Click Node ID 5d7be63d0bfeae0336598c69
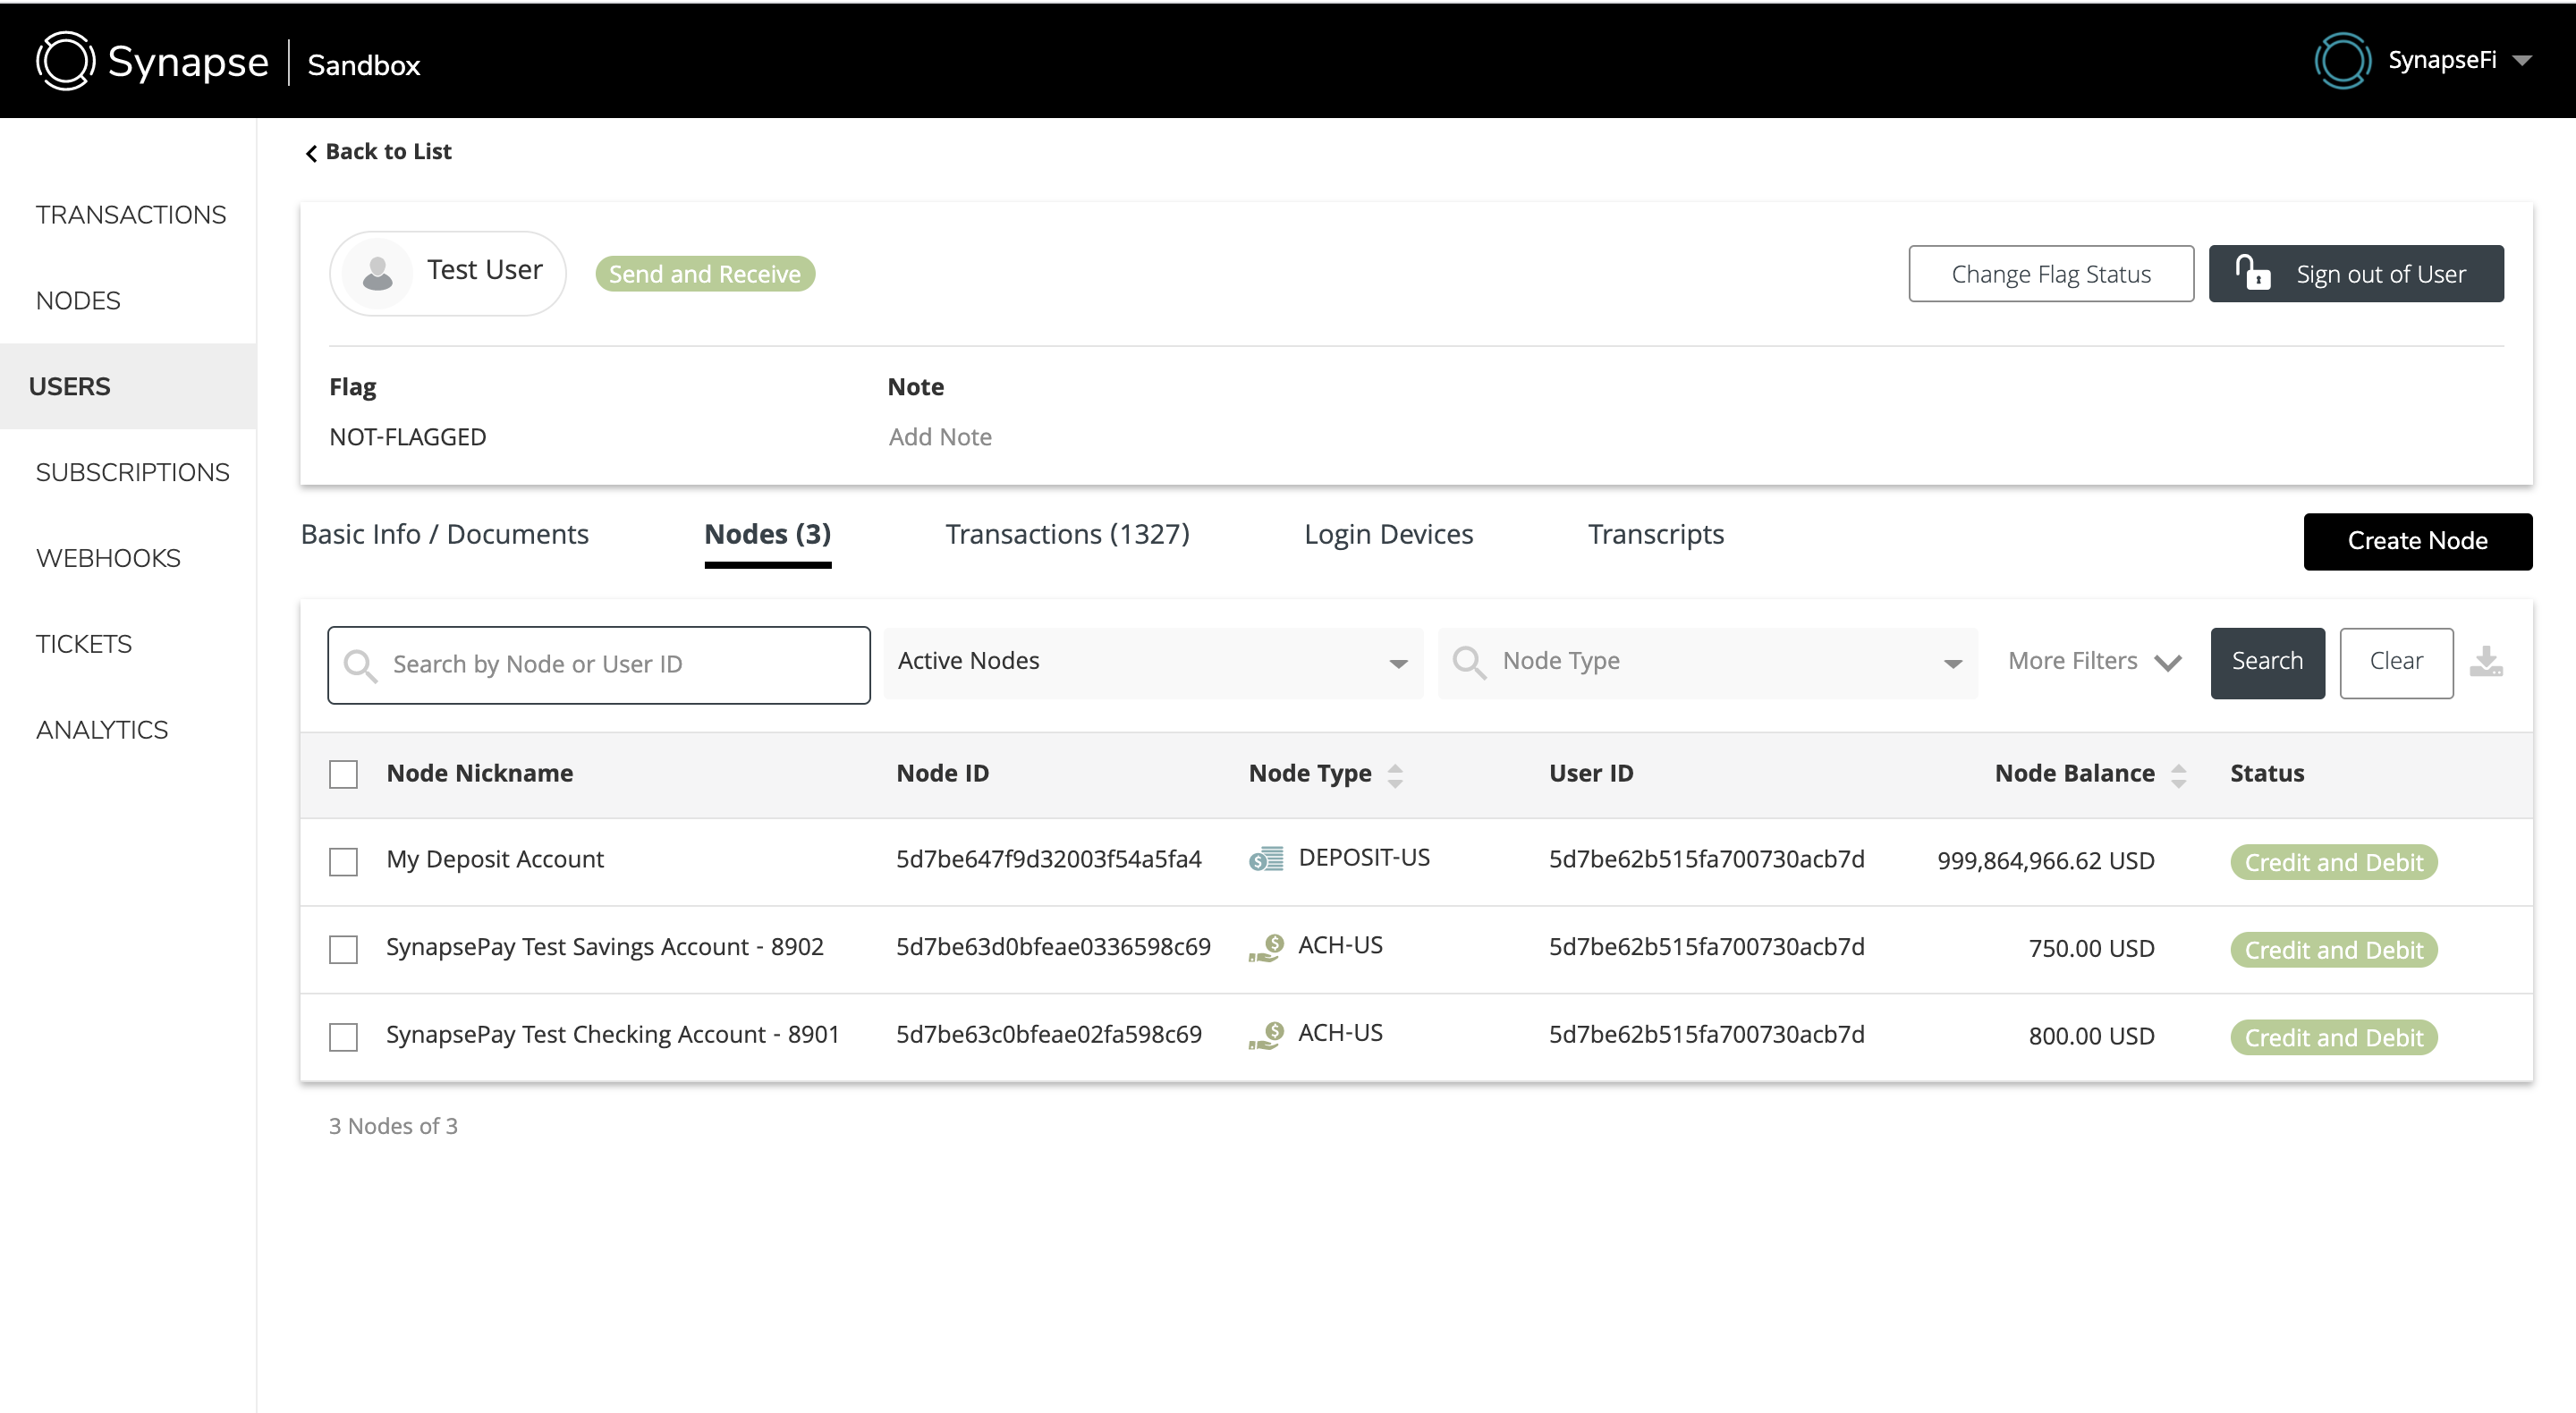Viewport: 2576px width, 1413px height. (1053, 946)
